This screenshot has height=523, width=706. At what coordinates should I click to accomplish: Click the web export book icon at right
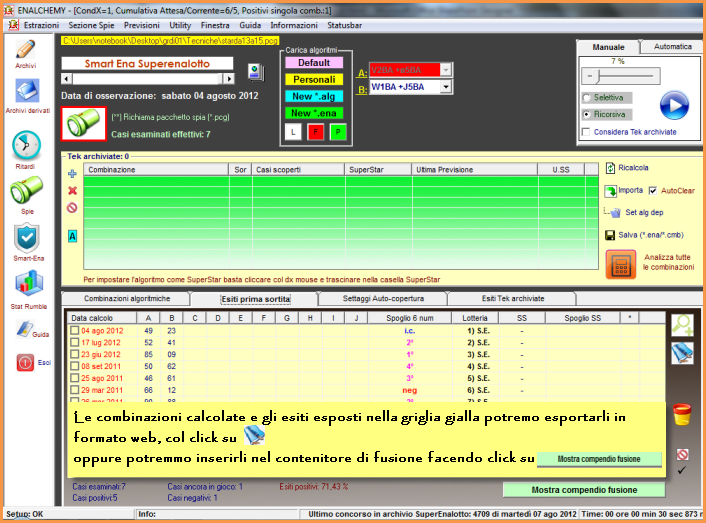point(682,353)
